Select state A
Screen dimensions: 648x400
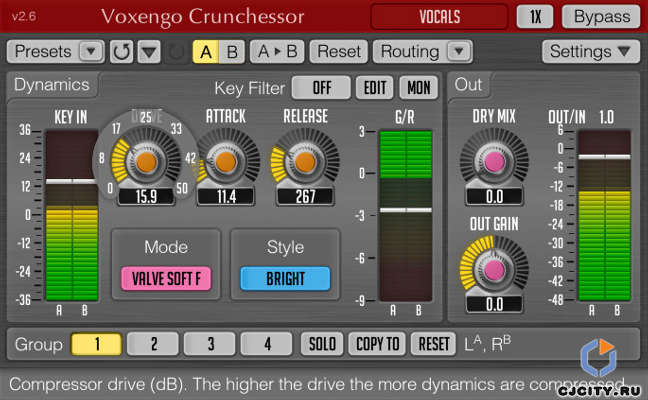pyautogui.click(x=206, y=52)
